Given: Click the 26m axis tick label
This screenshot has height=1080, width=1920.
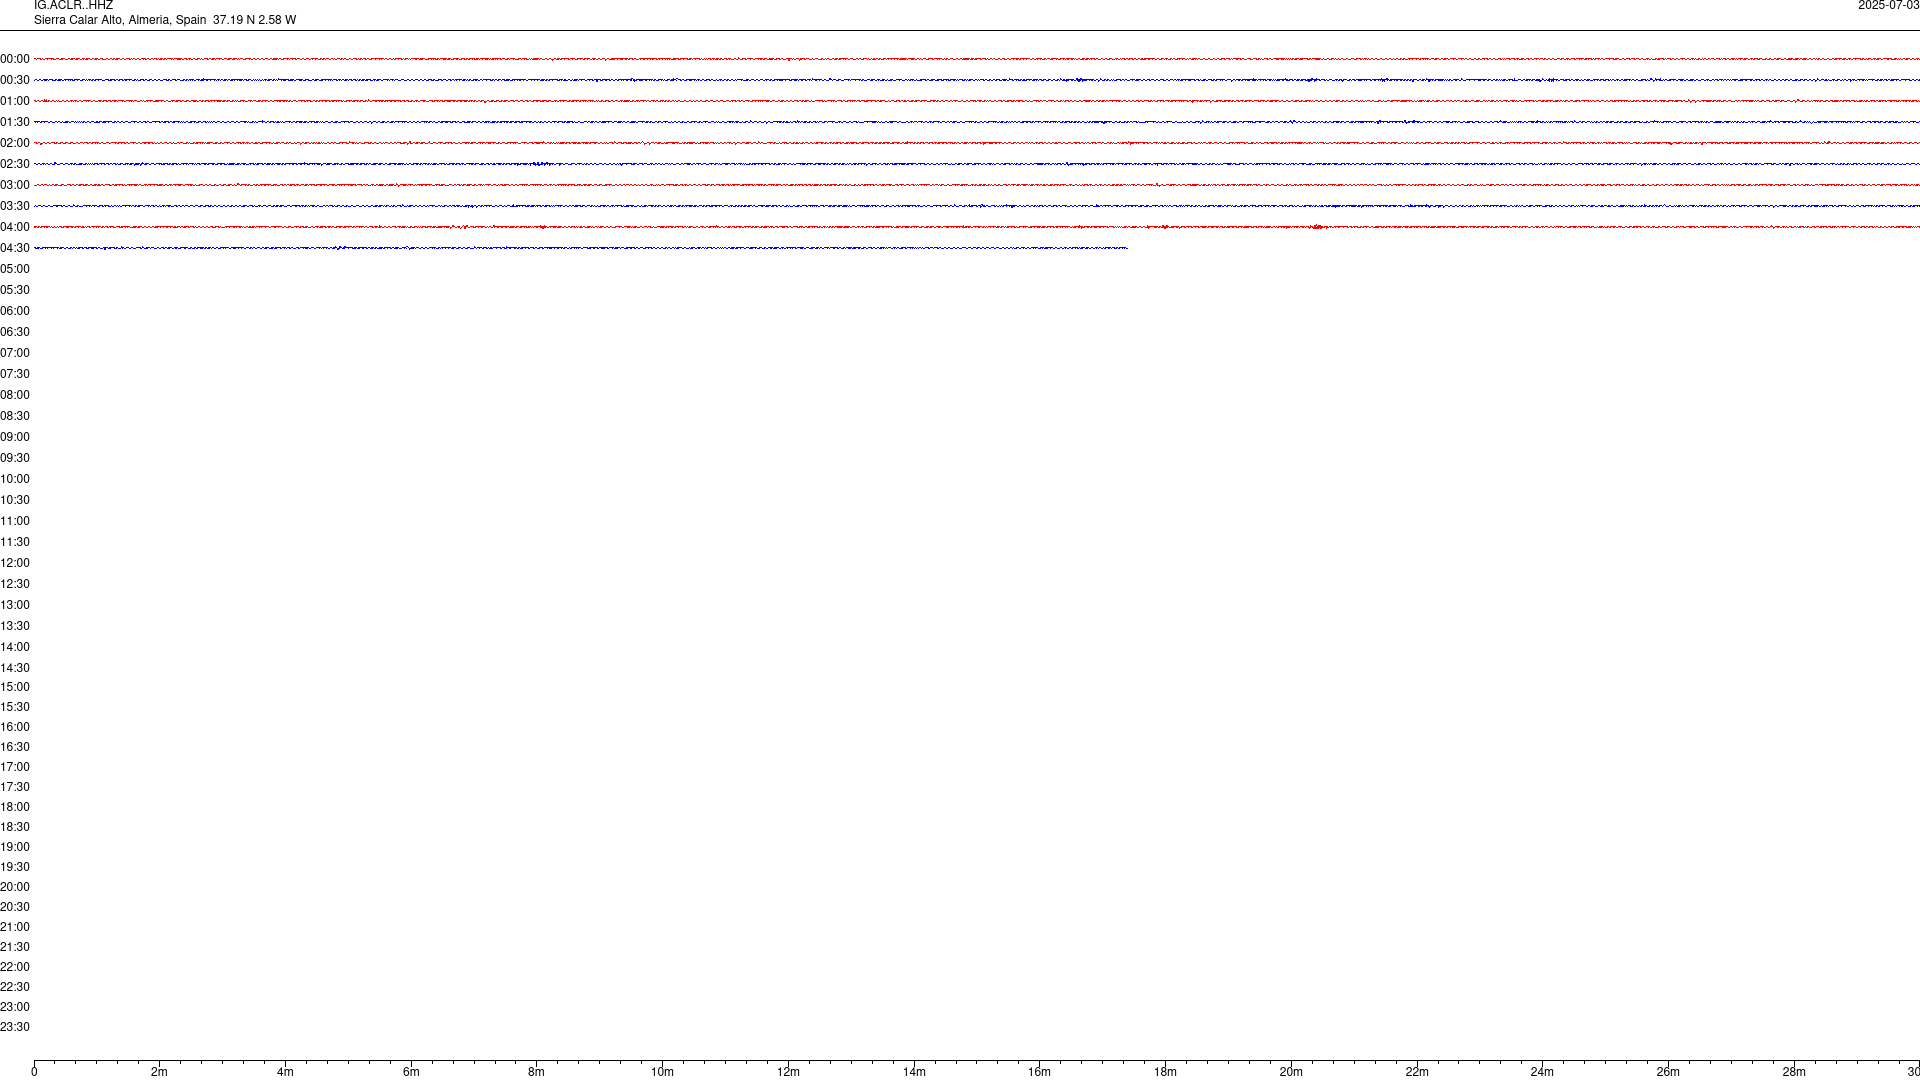Looking at the screenshot, I should coord(1668,1072).
